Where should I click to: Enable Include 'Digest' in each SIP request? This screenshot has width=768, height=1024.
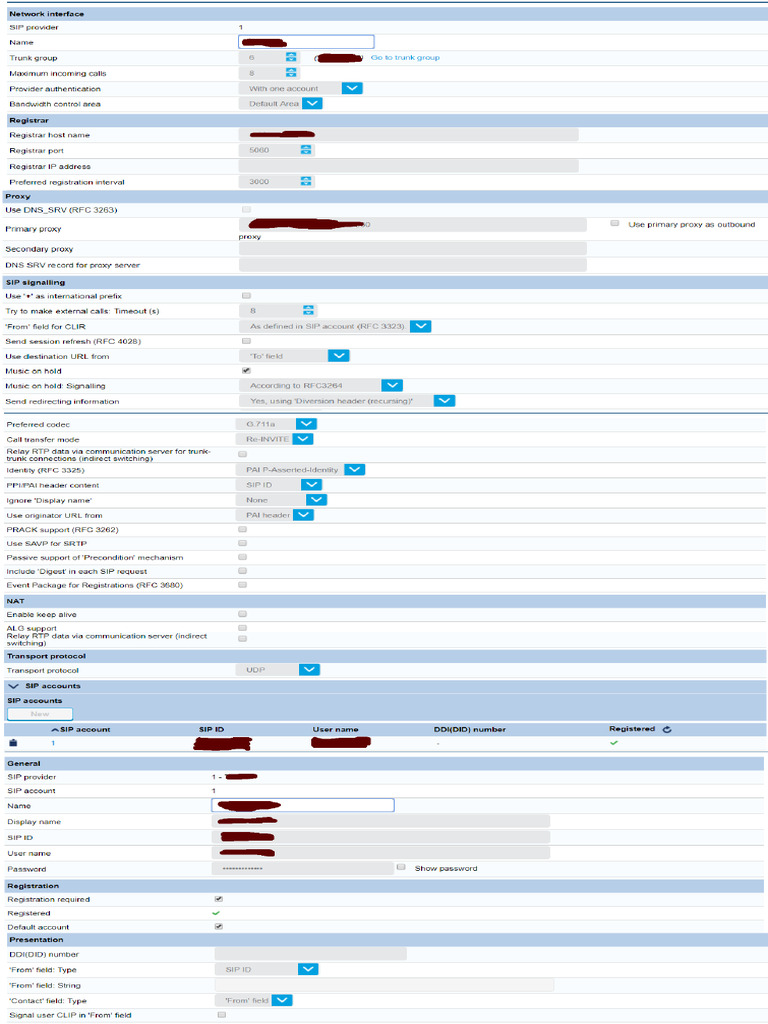242,571
